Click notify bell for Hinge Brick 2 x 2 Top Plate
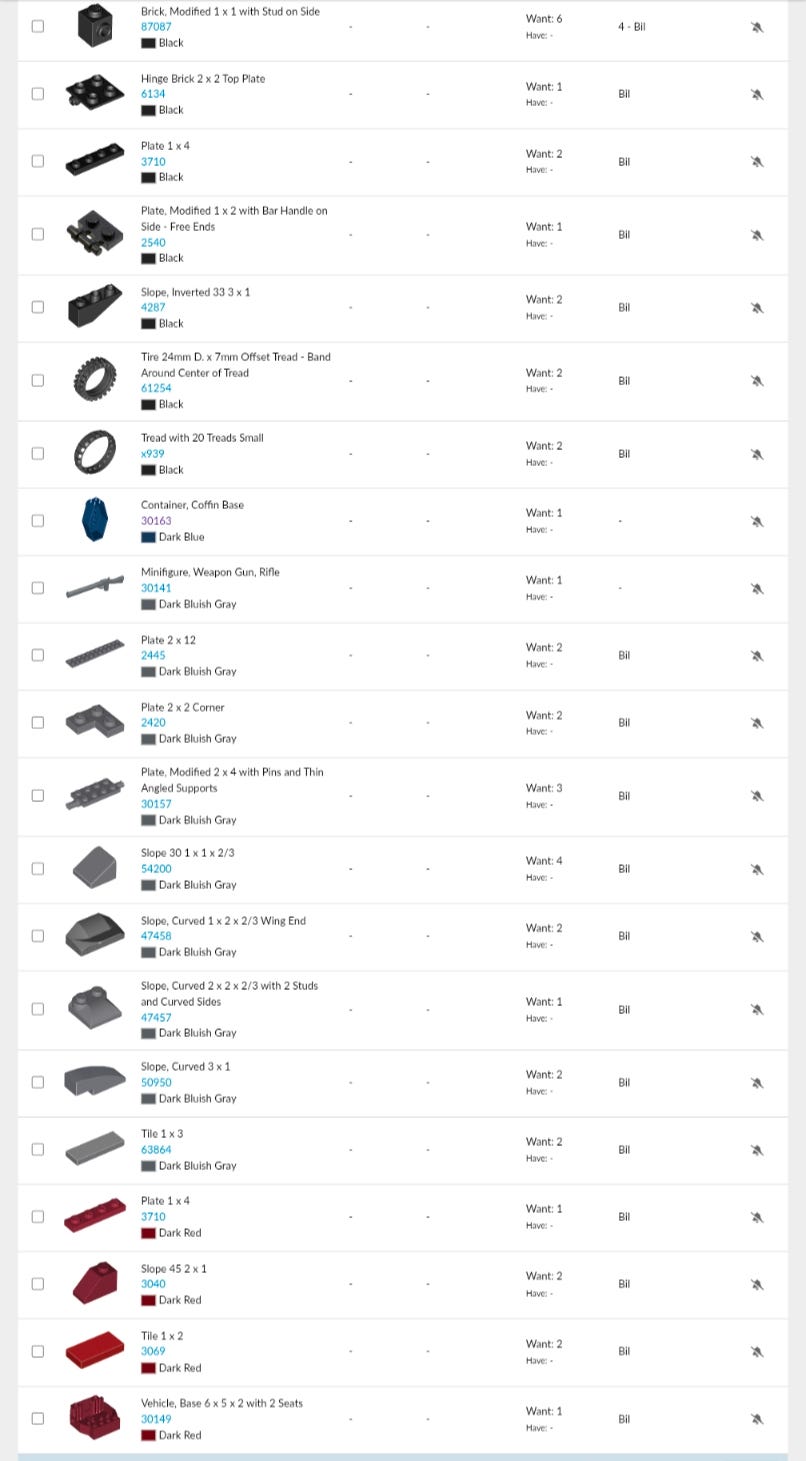 [x=757, y=94]
